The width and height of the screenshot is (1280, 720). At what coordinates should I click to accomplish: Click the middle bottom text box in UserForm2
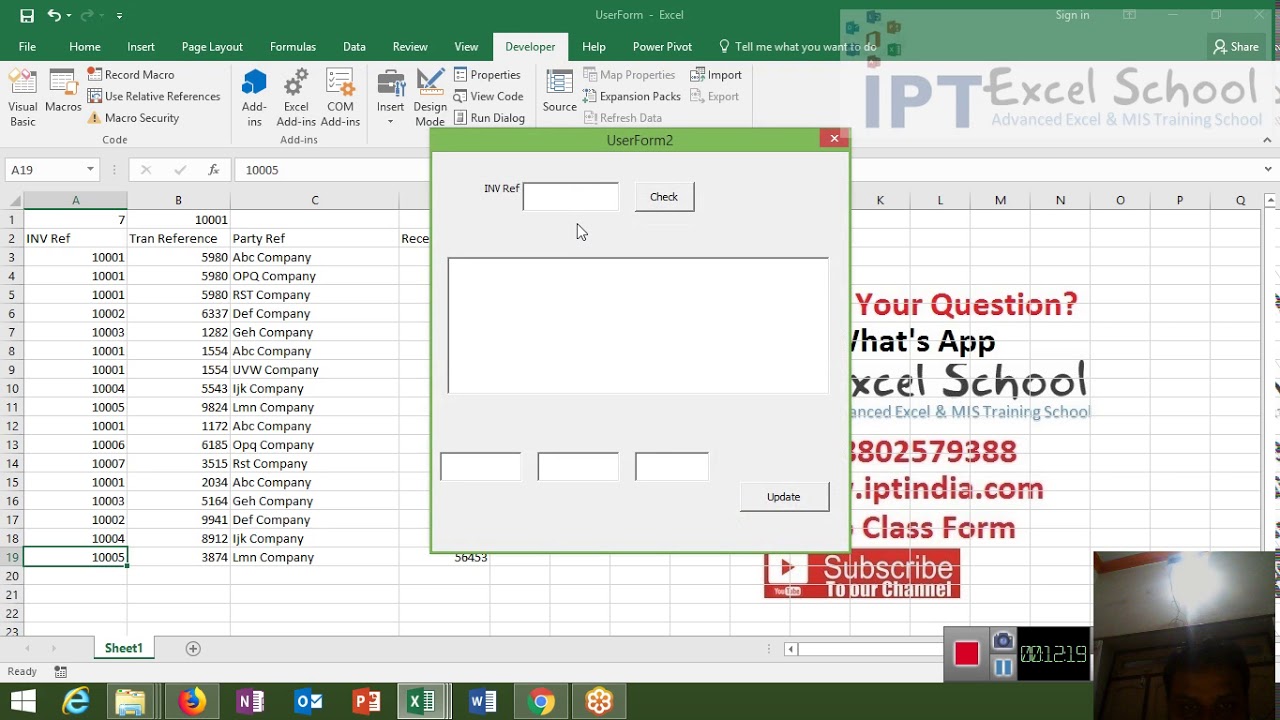(x=578, y=466)
